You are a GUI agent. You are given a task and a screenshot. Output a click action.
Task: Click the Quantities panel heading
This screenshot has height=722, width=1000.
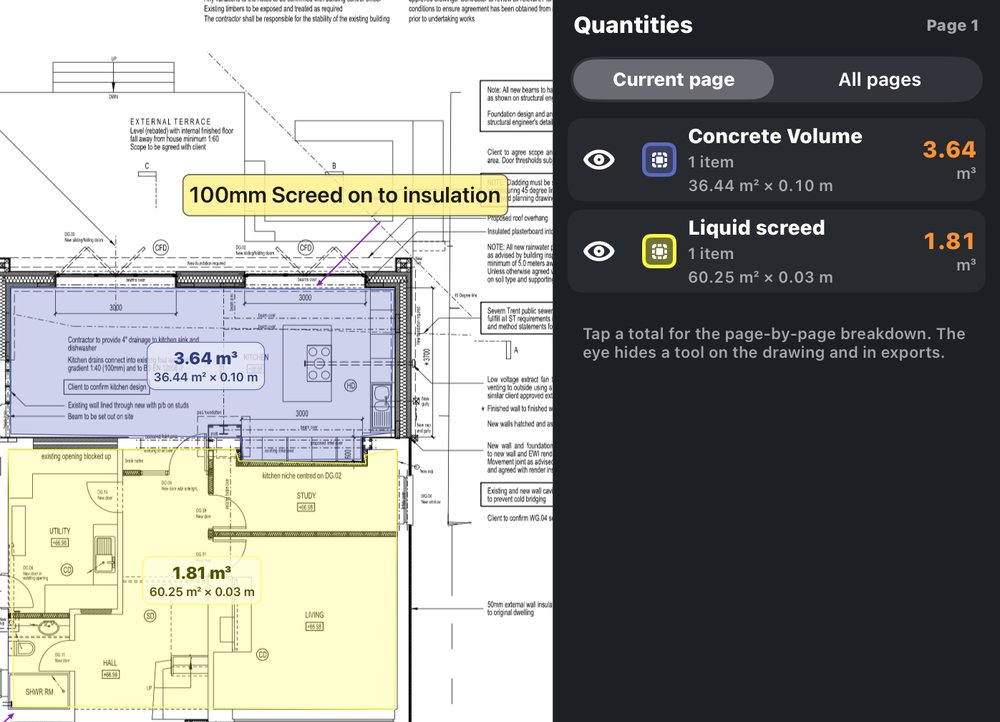click(633, 25)
